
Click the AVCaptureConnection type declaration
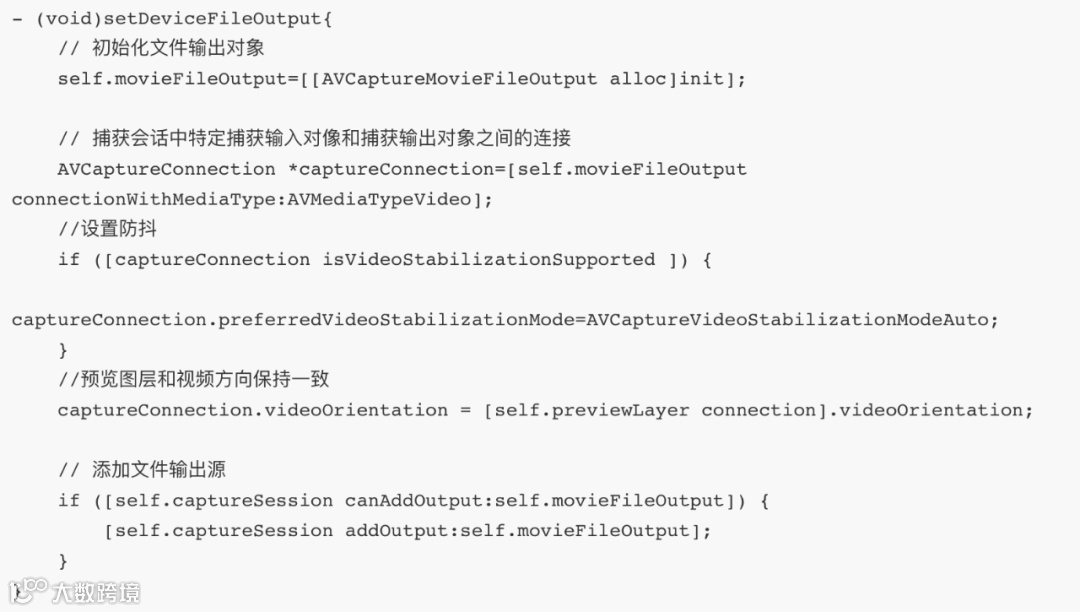pos(166,169)
